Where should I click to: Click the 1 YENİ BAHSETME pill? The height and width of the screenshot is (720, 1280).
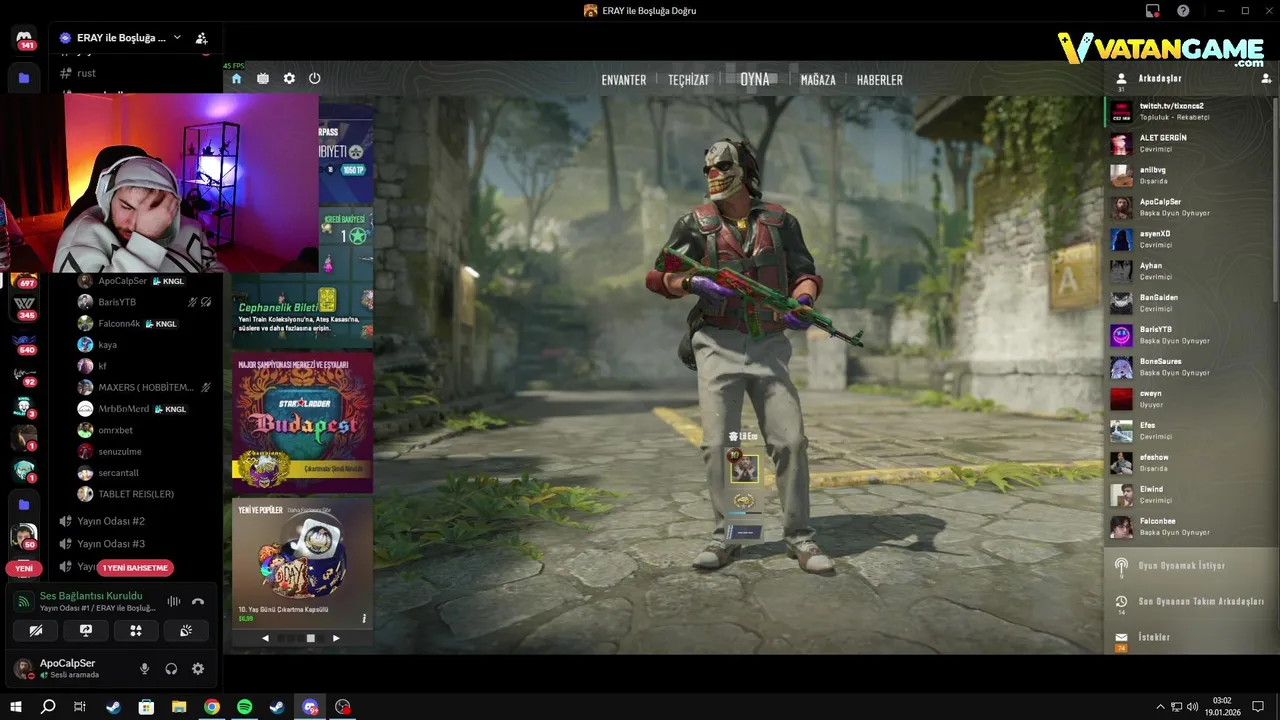click(136, 568)
